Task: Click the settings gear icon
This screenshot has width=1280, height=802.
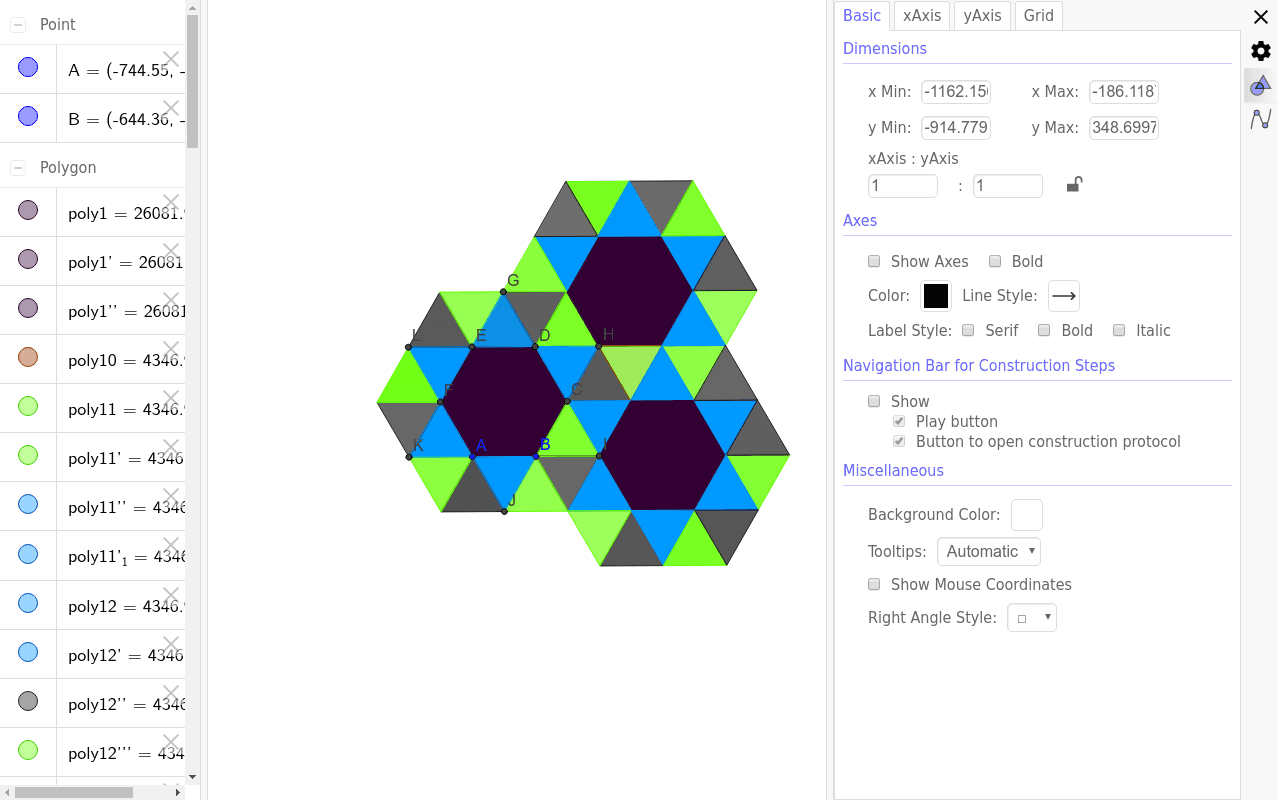Action: pos(1260,51)
